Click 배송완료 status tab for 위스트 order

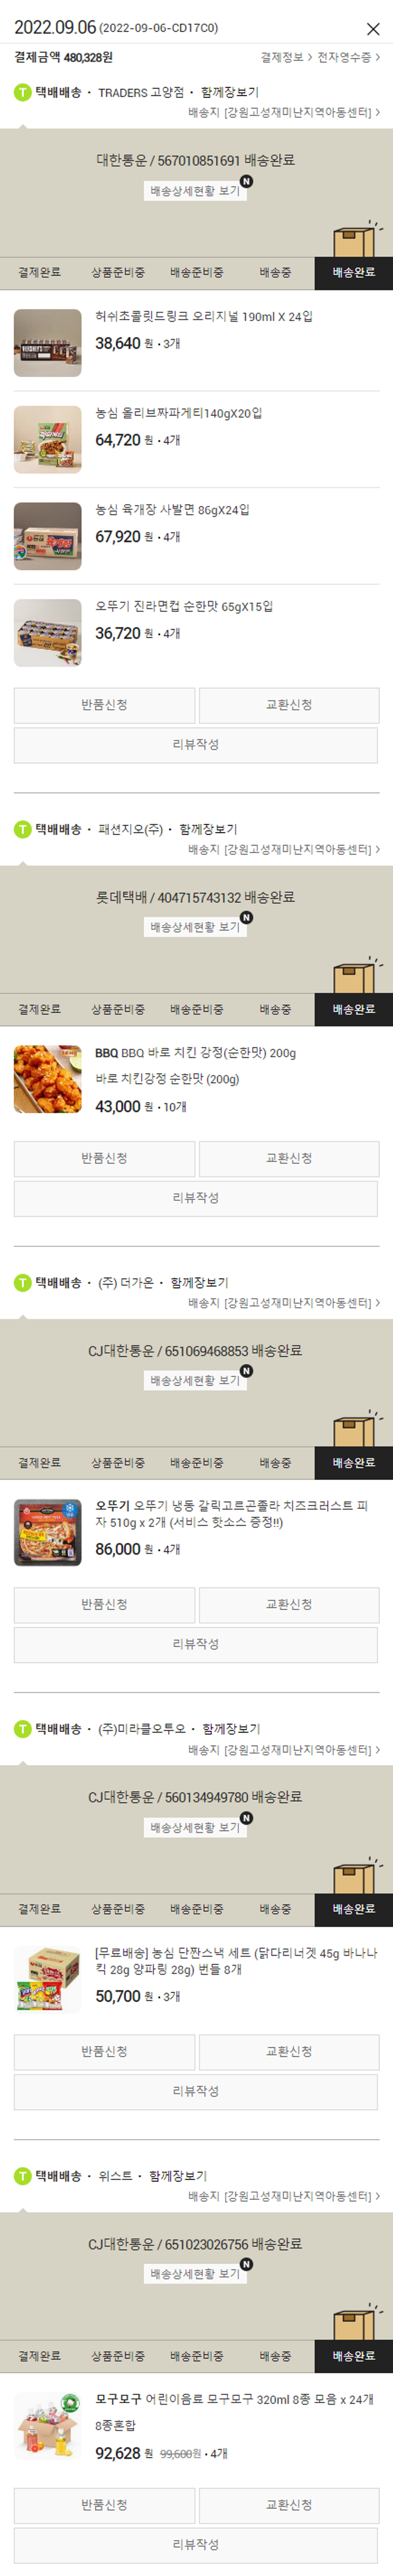[x=354, y=2356]
